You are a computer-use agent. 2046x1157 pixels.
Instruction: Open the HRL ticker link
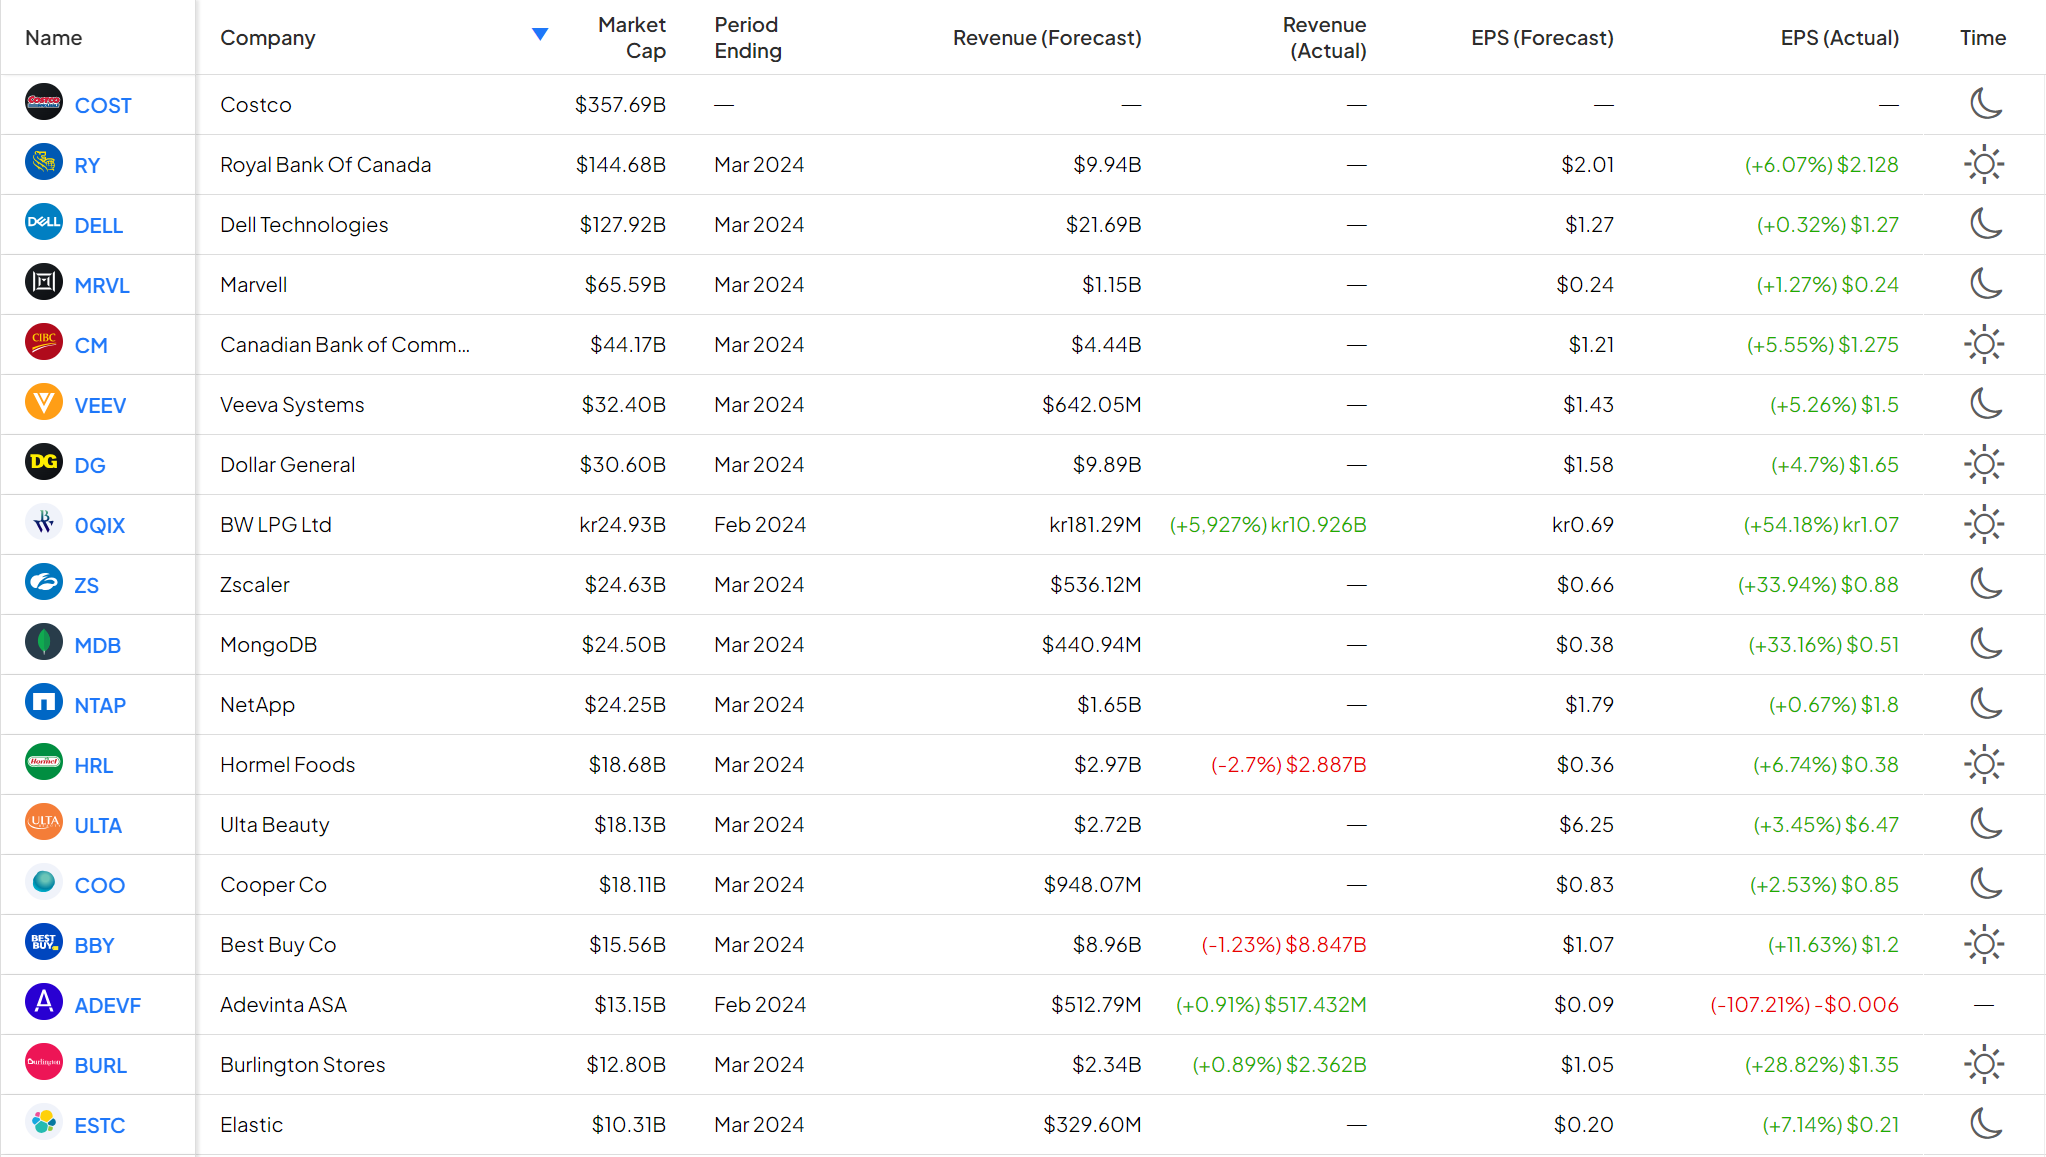pos(94,765)
